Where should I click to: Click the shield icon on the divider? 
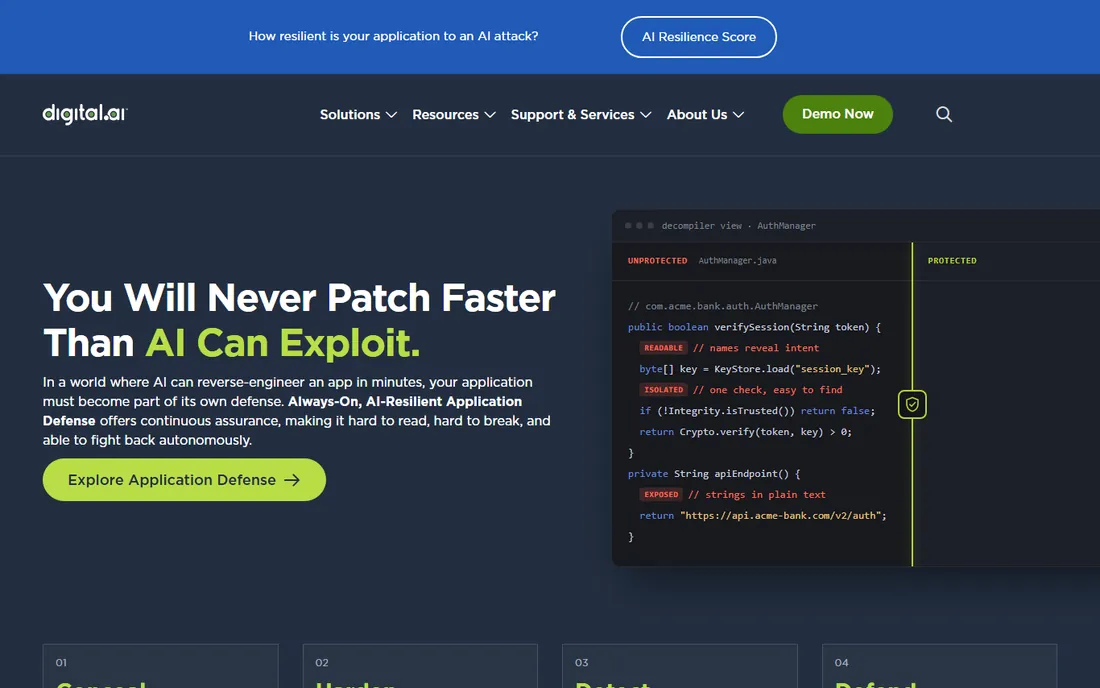tap(912, 405)
